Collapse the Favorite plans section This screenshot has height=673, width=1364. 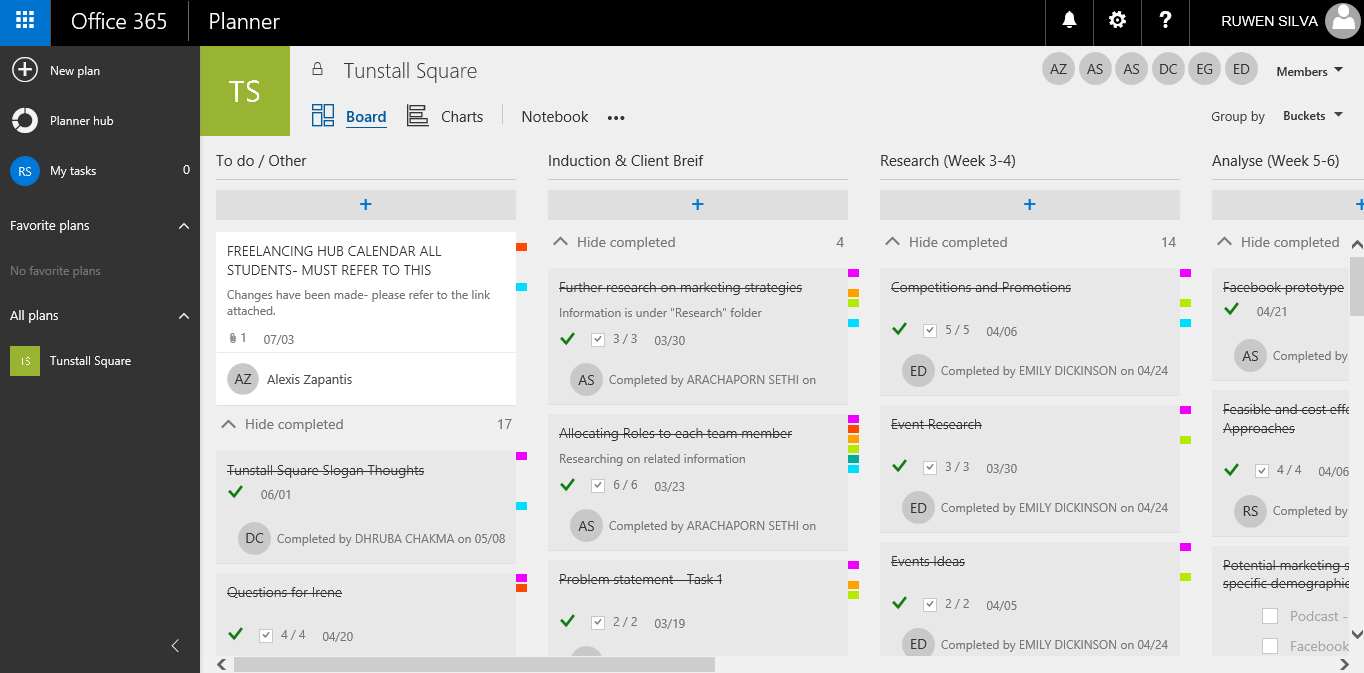click(x=184, y=226)
